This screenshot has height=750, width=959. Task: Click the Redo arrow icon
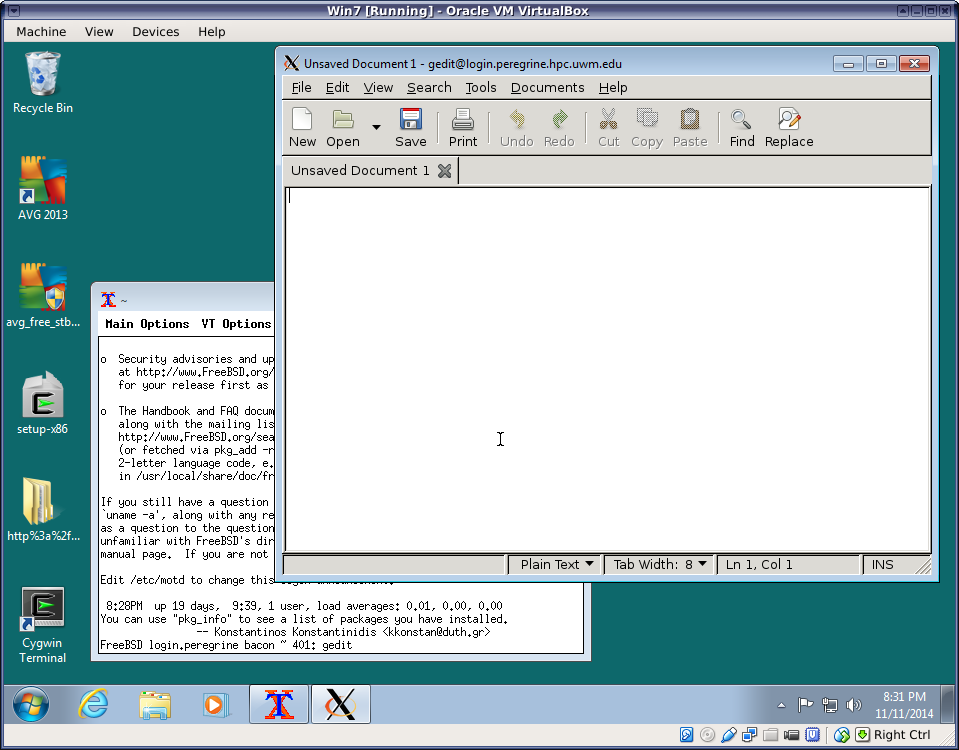[559, 128]
